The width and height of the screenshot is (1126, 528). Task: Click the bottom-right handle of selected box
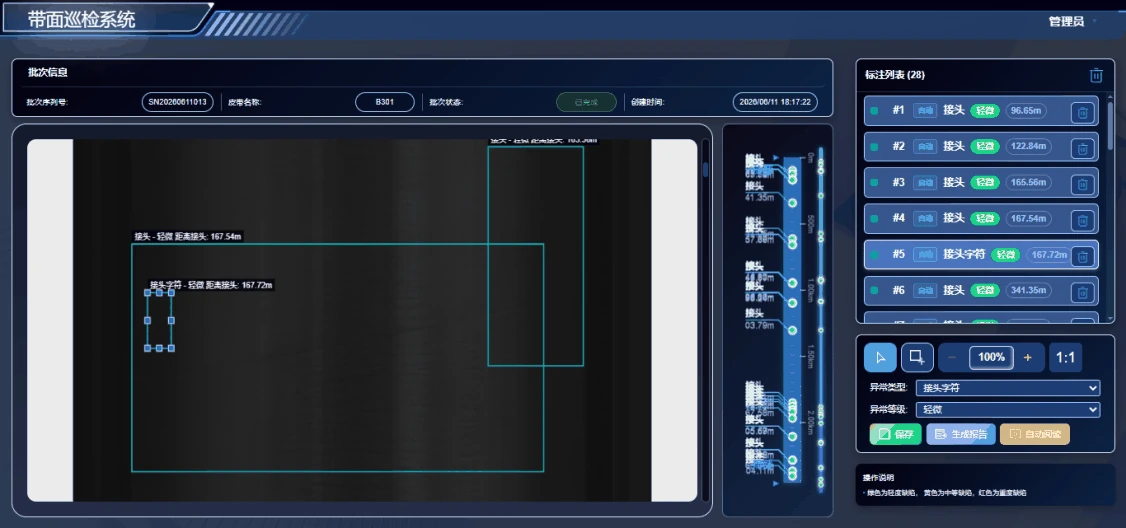(x=171, y=348)
